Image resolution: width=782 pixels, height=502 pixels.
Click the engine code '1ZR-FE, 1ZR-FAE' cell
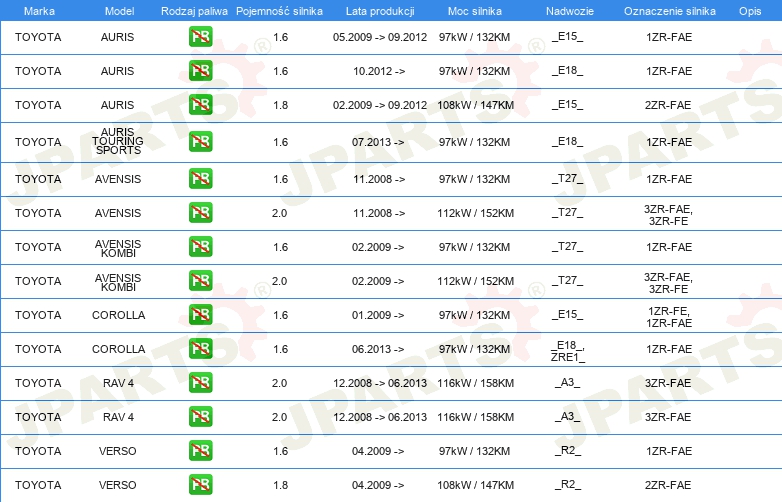click(669, 317)
